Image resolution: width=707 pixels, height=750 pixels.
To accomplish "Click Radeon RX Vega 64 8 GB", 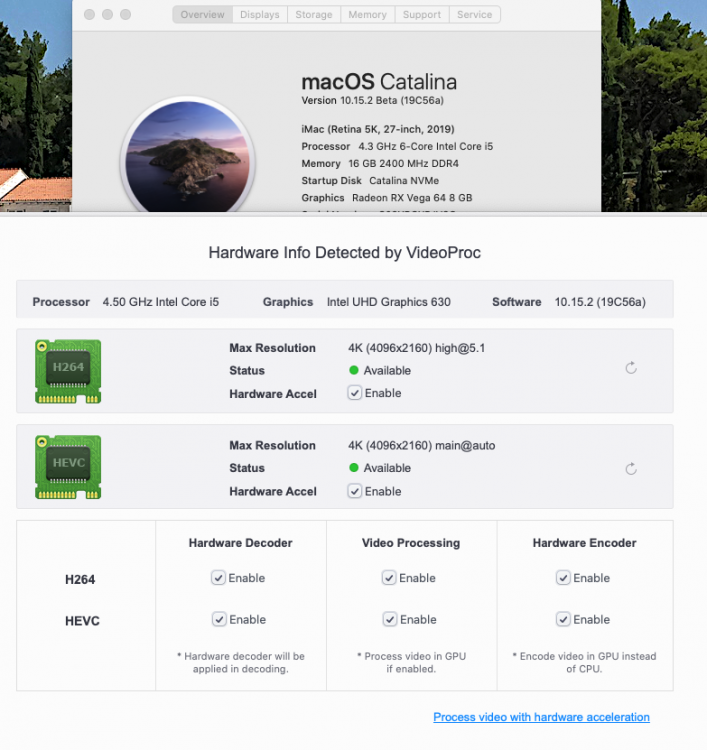I will [412, 198].
